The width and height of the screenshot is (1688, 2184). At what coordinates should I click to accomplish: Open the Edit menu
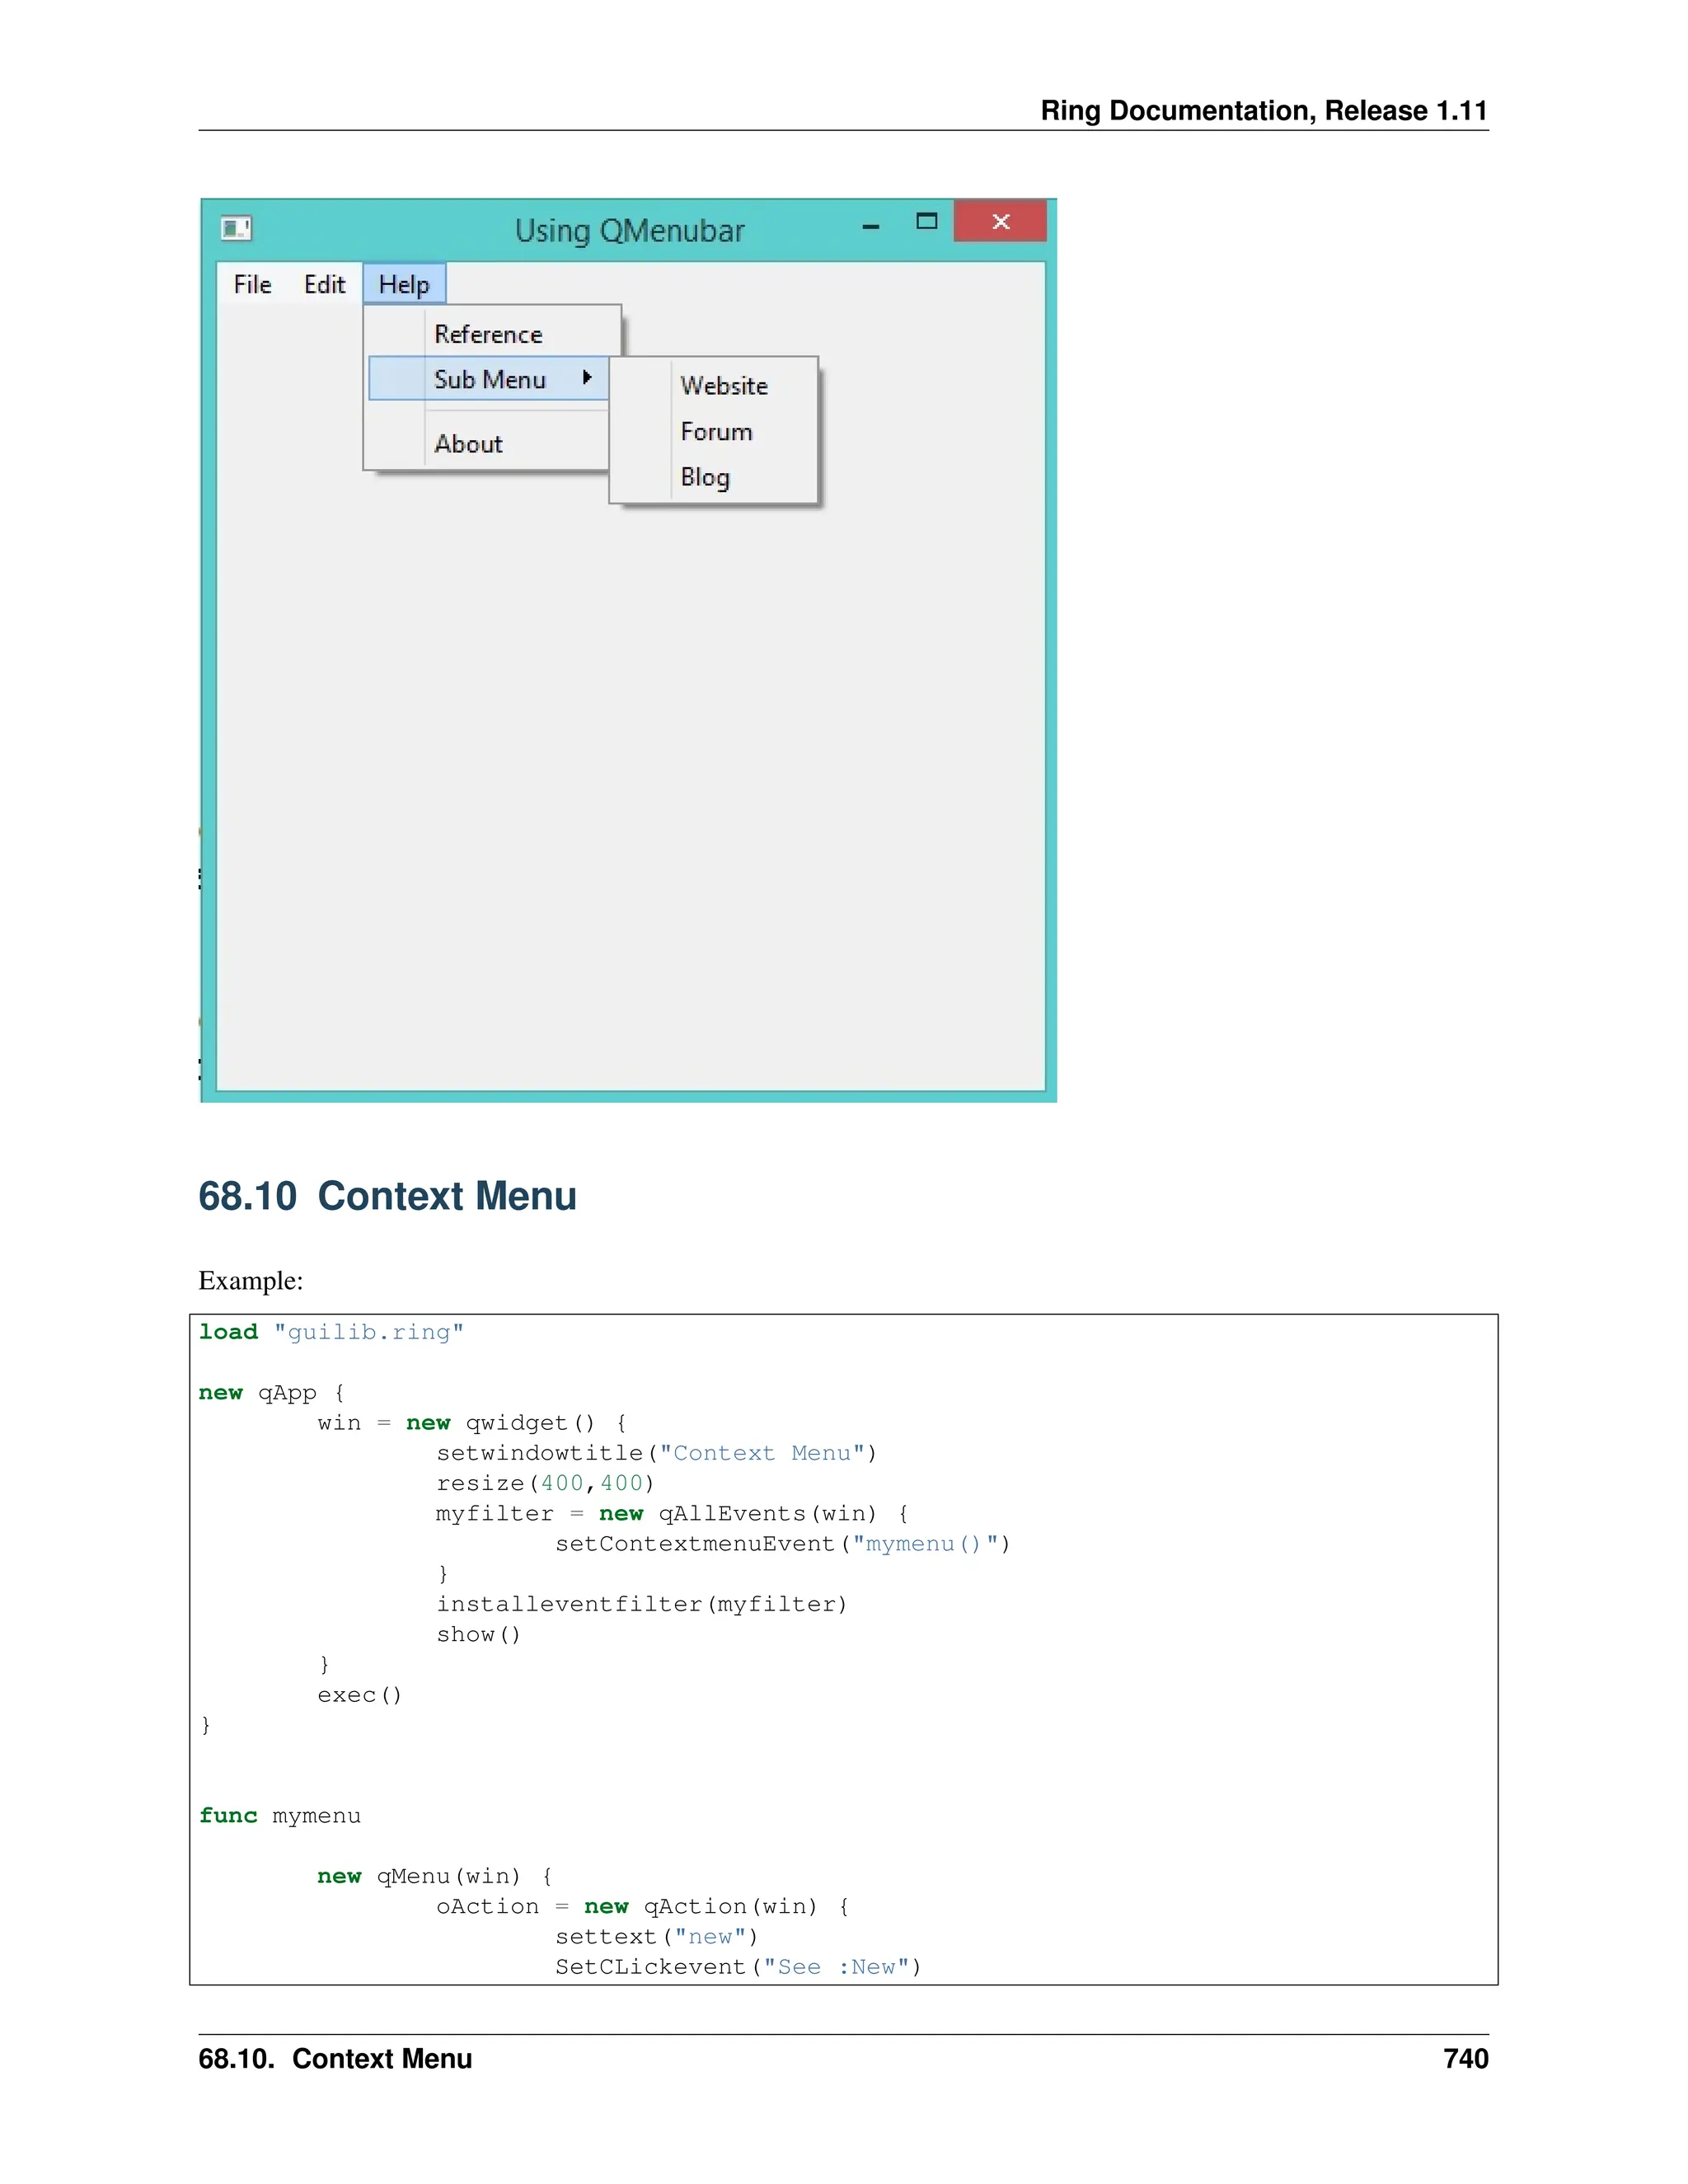coord(324,285)
